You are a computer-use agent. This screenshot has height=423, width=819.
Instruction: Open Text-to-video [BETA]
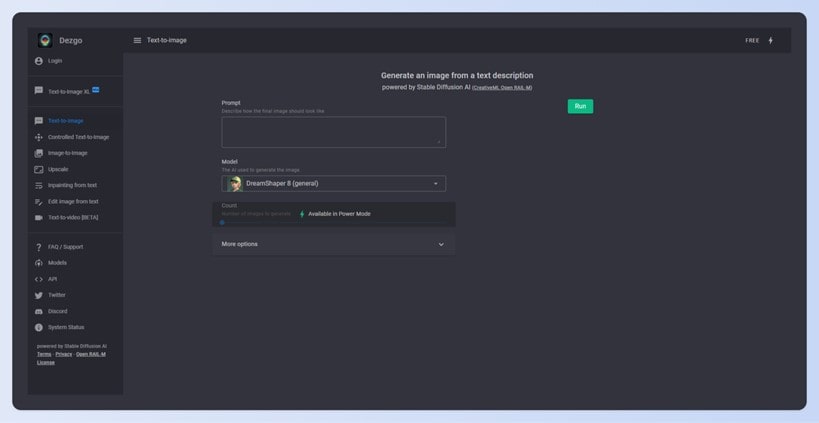click(73, 217)
